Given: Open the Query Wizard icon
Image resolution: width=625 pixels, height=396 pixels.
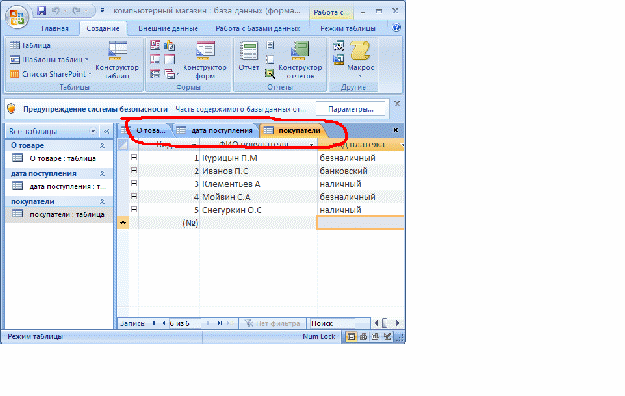Looking at the screenshot, I should [338, 46].
